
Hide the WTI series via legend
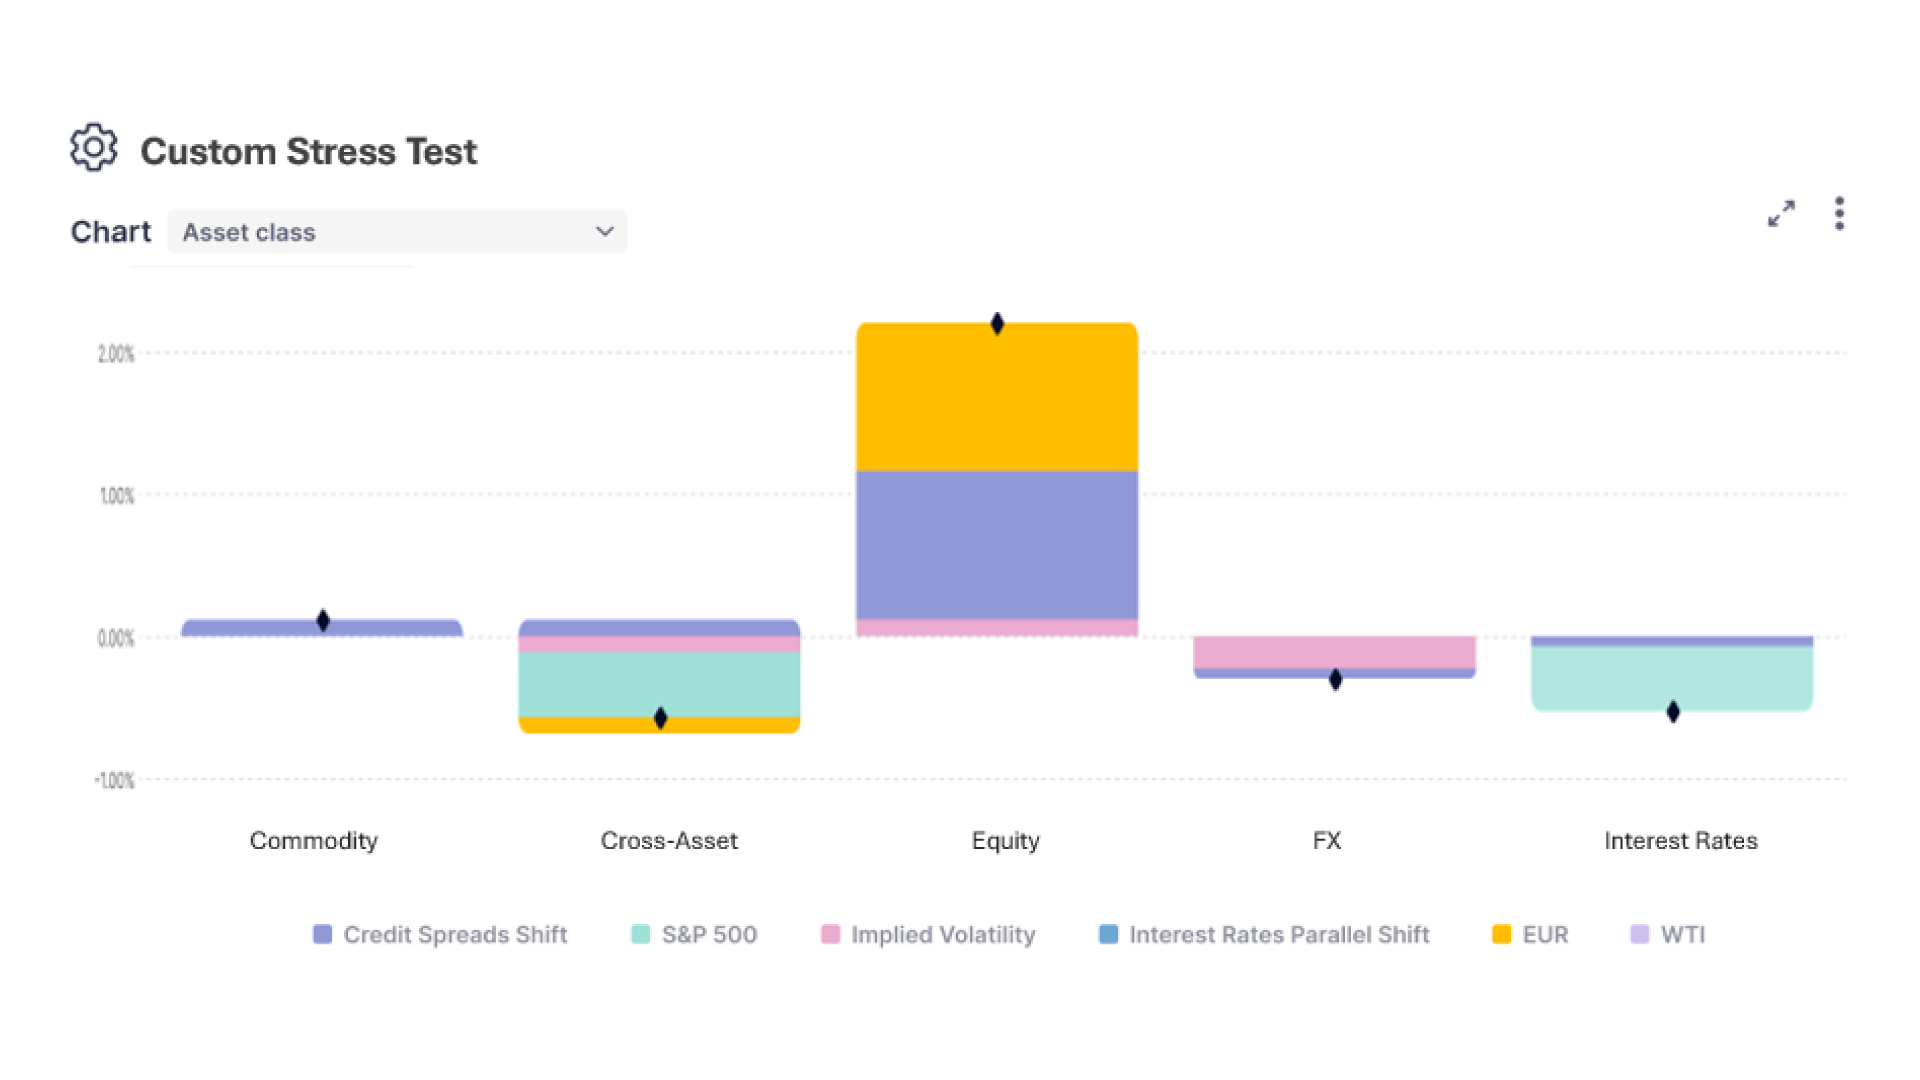click(x=1682, y=934)
